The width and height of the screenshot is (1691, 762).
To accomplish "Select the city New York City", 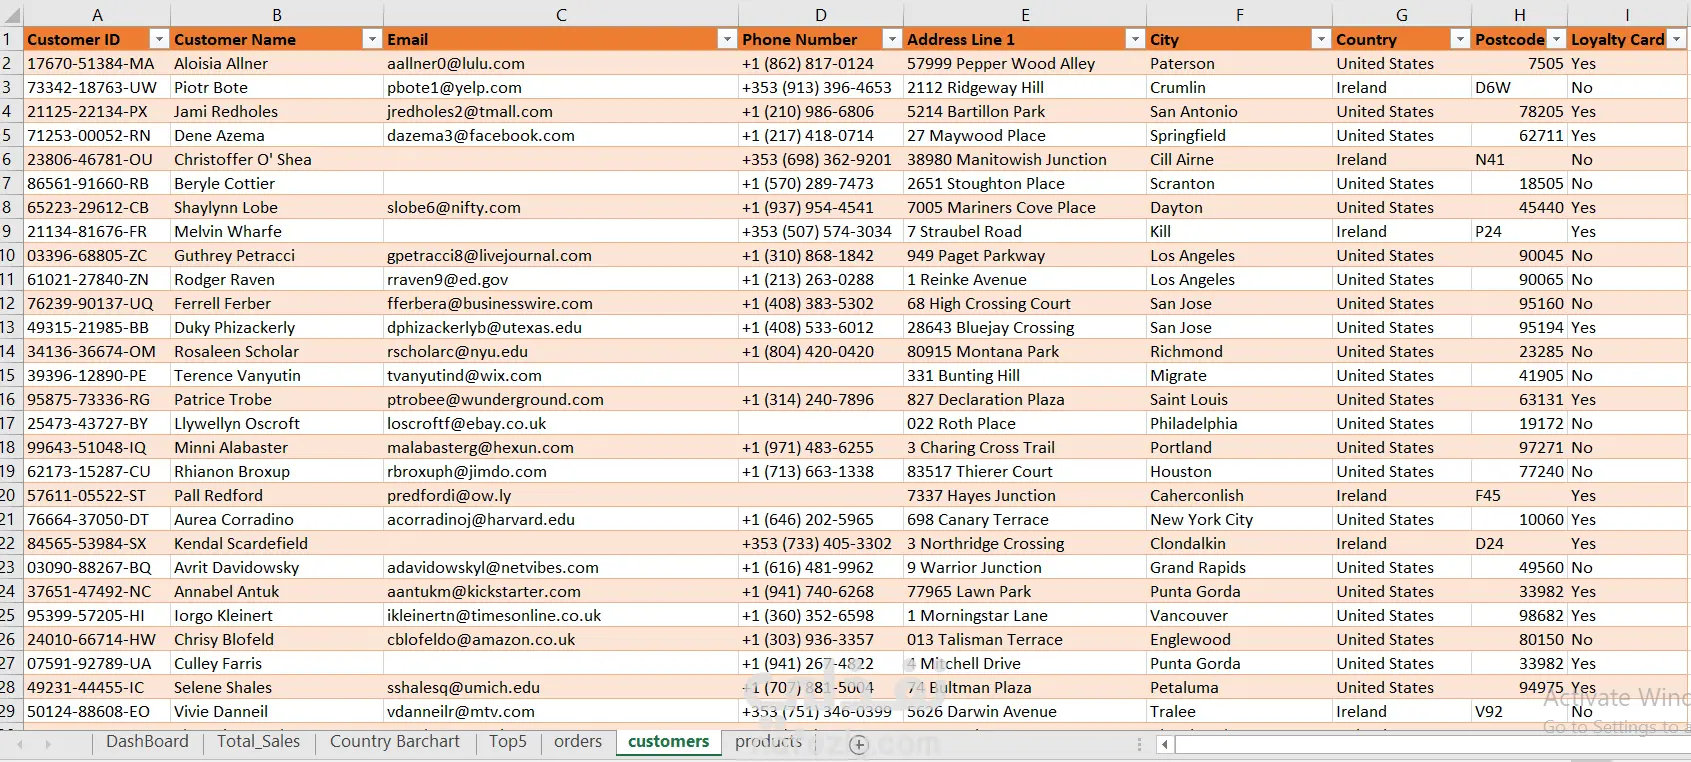I will [1239, 519].
